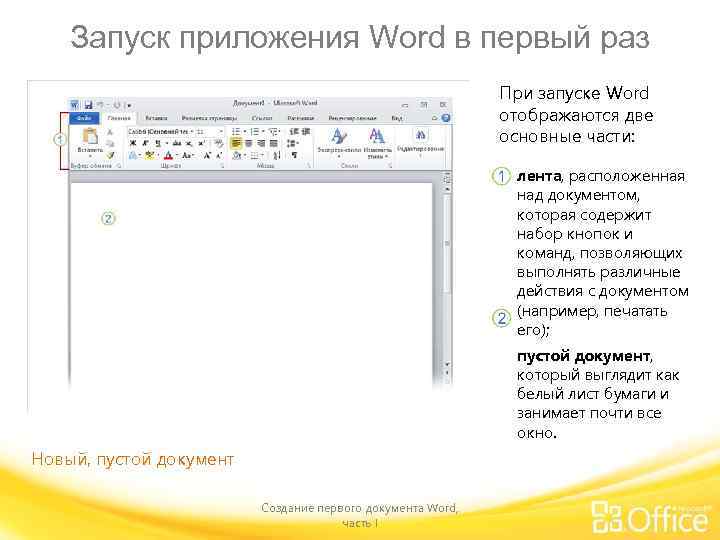Image resolution: width=720 pixels, height=540 pixels.
Task: Open the Styles pane launcher
Action: click(x=390, y=166)
